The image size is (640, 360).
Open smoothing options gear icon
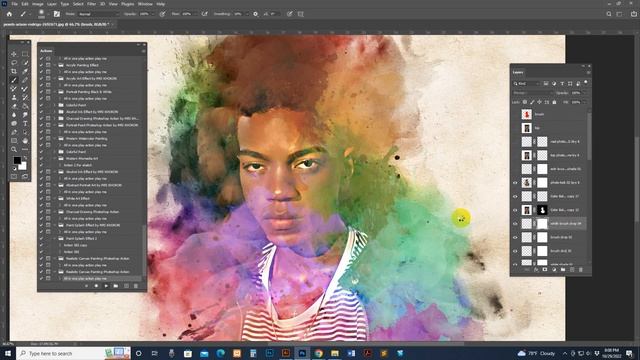[x=256, y=14]
